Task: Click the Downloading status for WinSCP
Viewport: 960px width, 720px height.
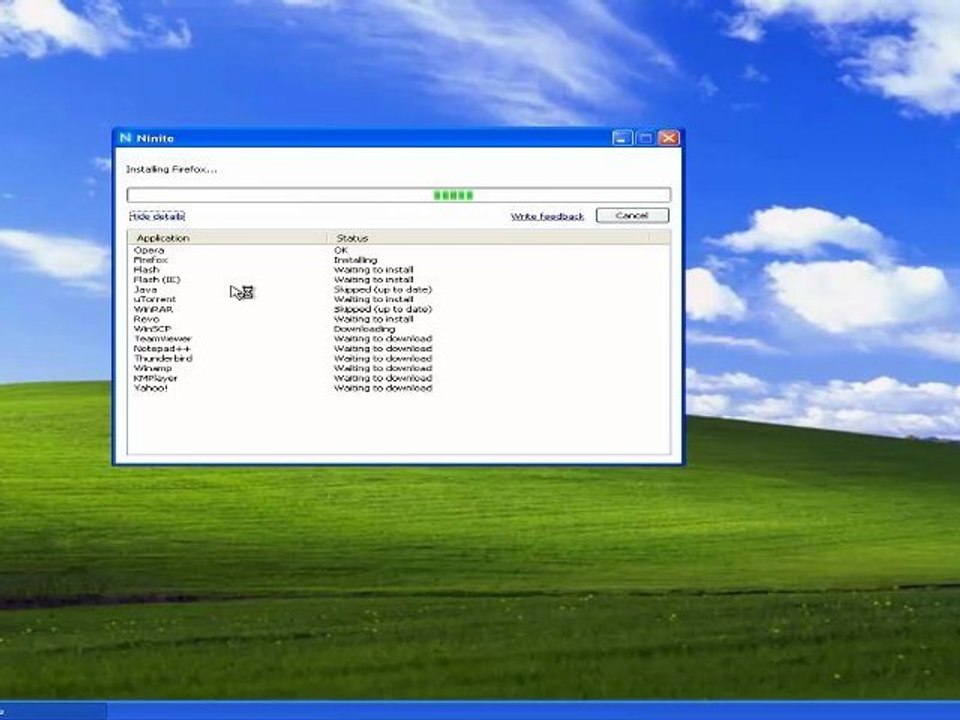Action: [364, 329]
